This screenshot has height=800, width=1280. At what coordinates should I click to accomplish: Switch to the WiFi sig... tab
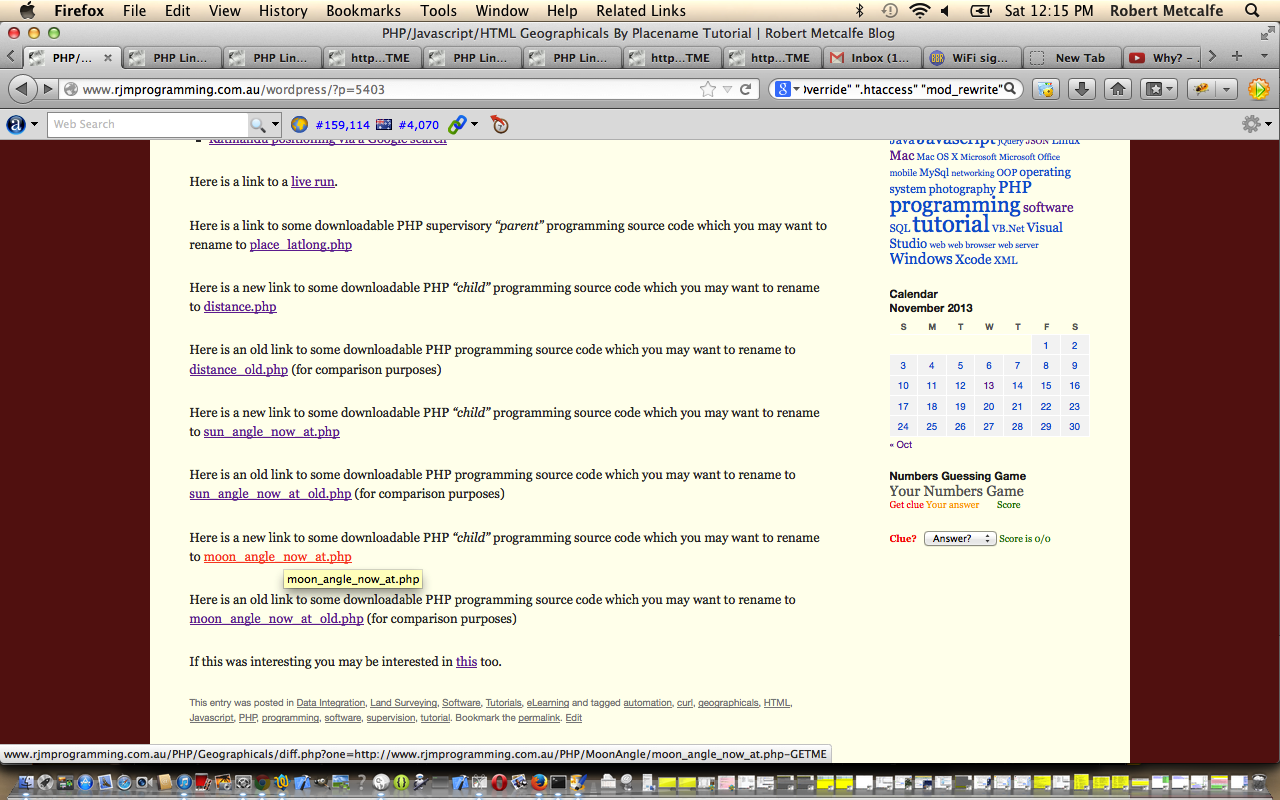click(x=971, y=57)
